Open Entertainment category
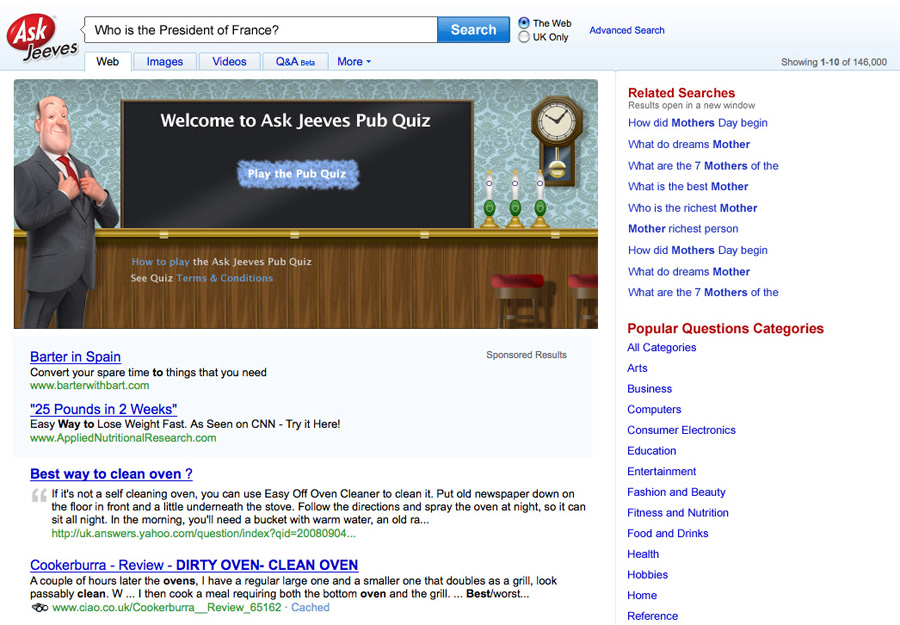900x625 pixels. pyautogui.click(x=661, y=471)
